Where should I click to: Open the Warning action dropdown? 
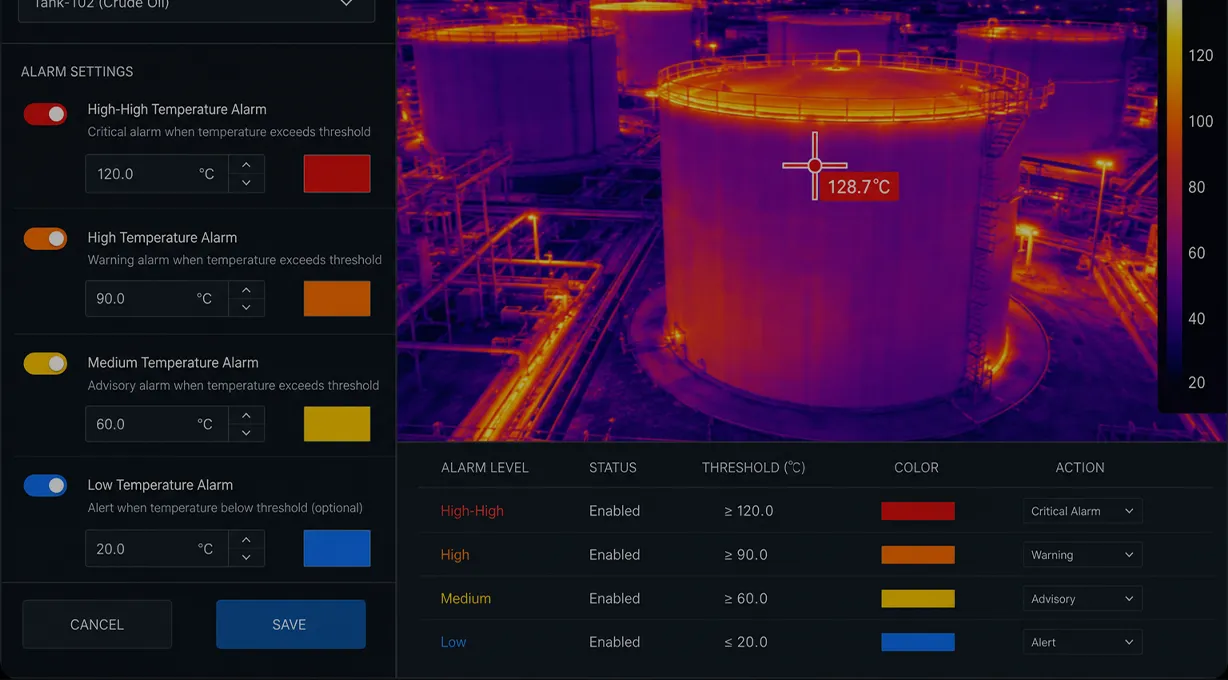pyautogui.click(x=1082, y=555)
